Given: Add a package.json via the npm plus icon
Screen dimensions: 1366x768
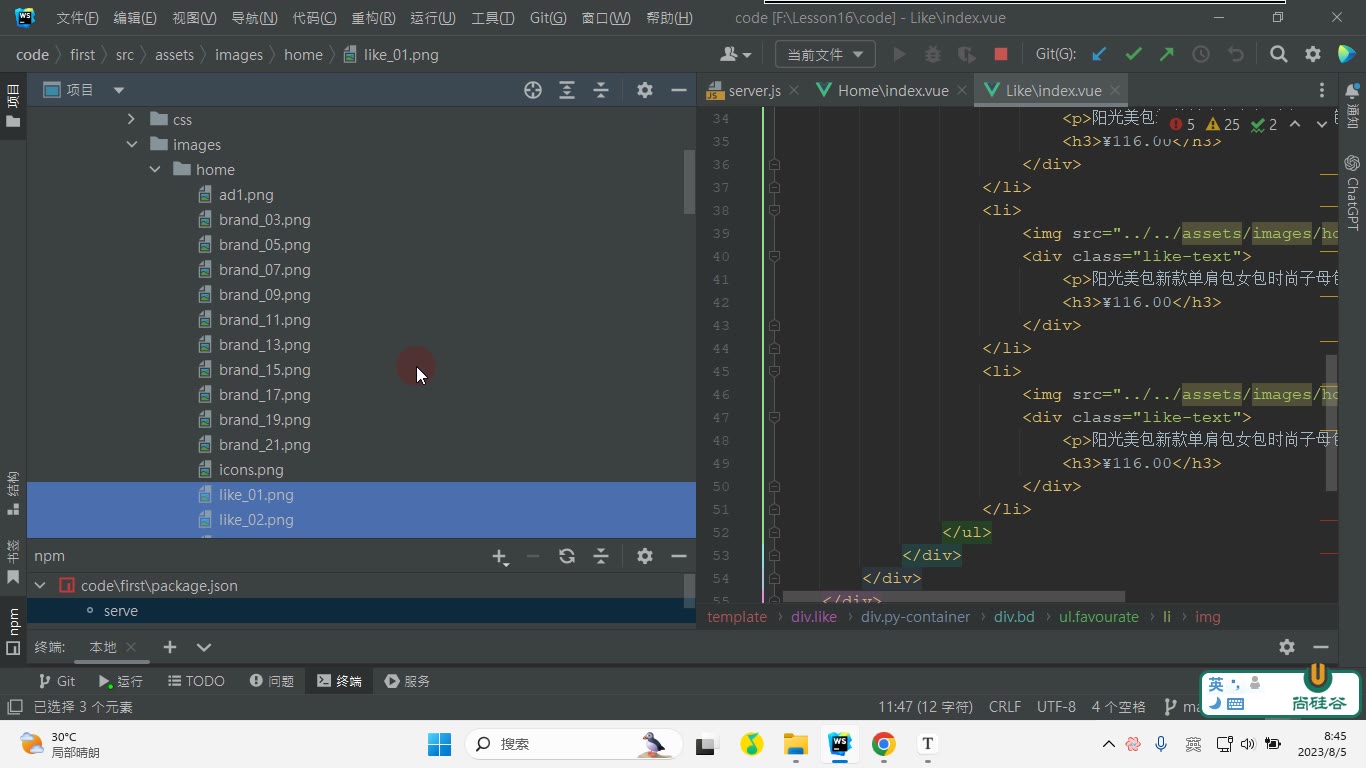Looking at the screenshot, I should coord(500,556).
